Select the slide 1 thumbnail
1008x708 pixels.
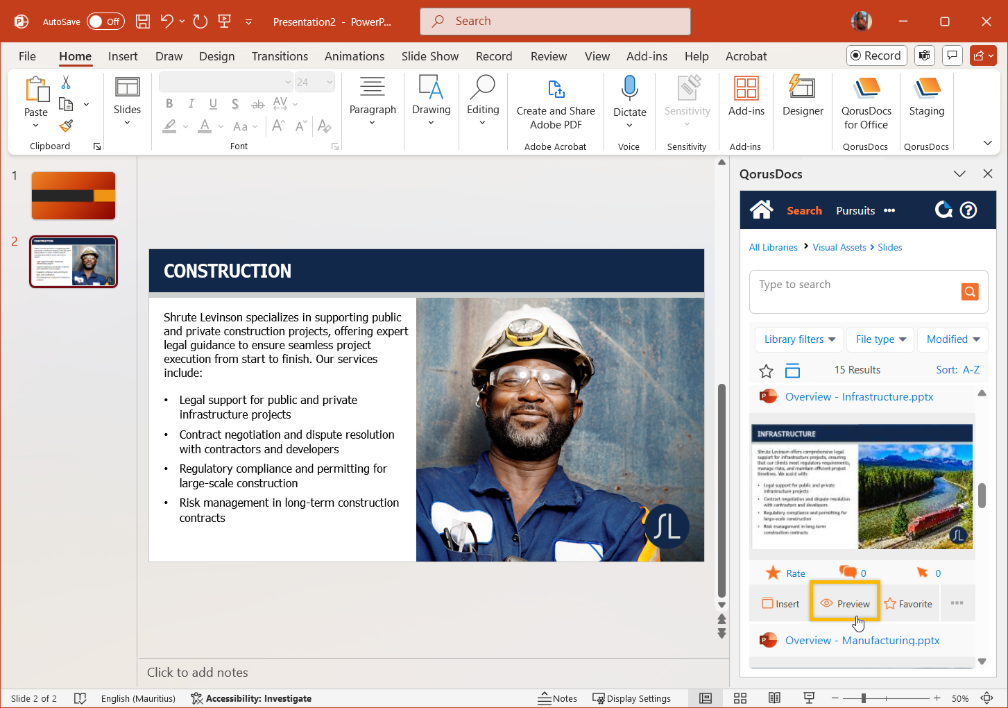pos(73,196)
